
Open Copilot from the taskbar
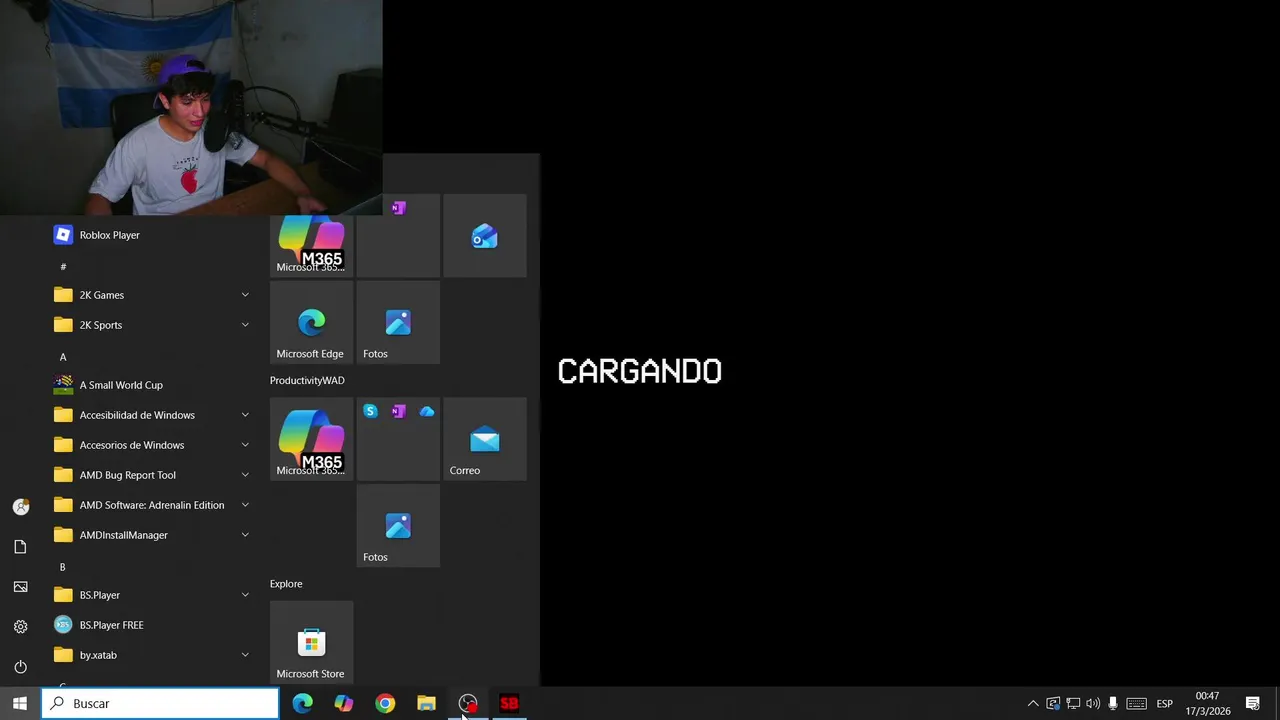[344, 704]
